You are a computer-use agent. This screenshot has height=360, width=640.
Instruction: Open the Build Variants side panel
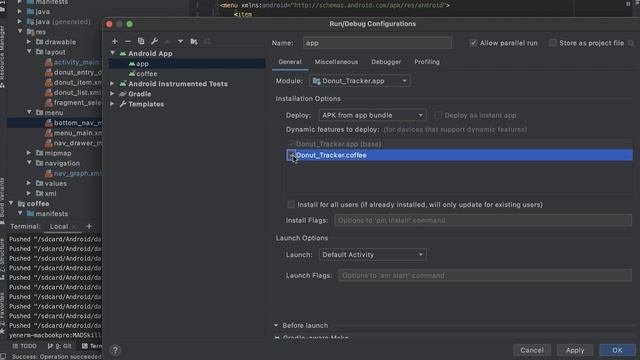(x=2, y=201)
